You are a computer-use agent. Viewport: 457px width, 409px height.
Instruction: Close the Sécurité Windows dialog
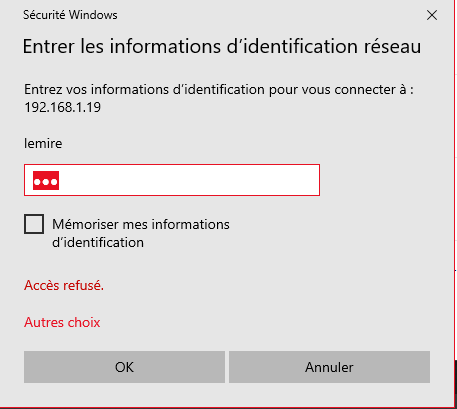pyautogui.click(x=432, y=15)
